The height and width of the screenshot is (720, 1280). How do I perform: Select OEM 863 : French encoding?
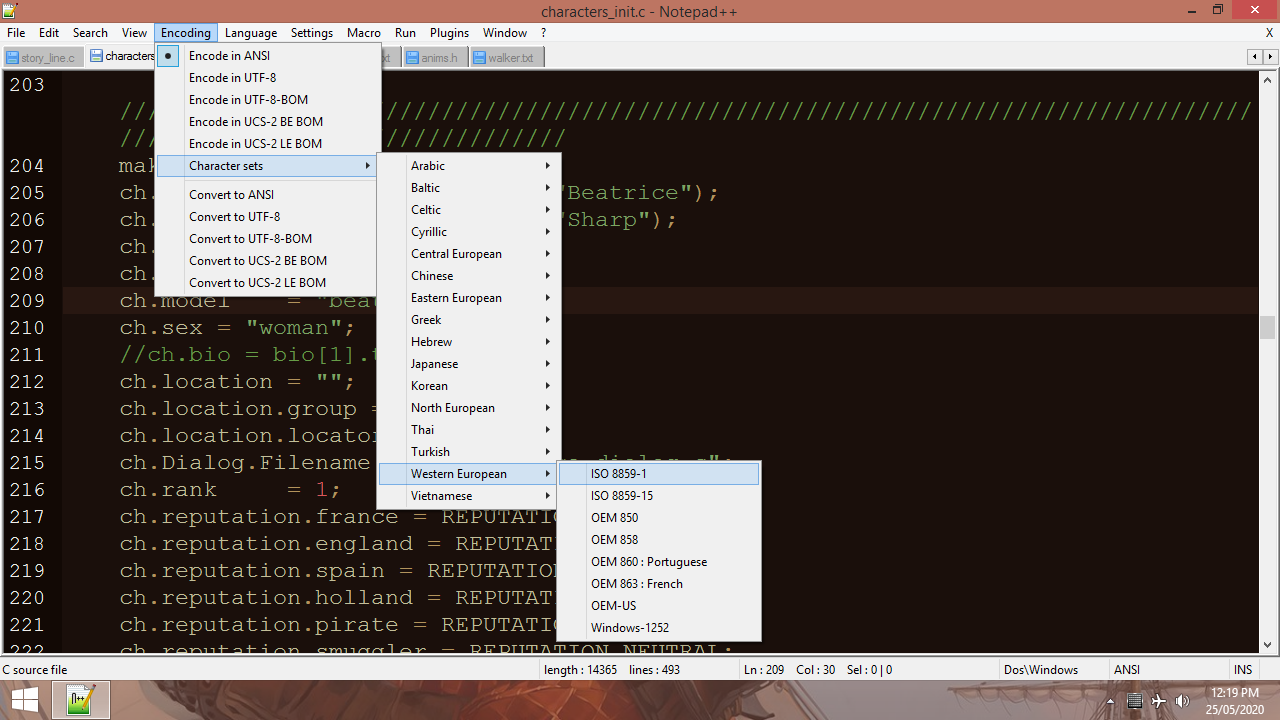[659, 584]
